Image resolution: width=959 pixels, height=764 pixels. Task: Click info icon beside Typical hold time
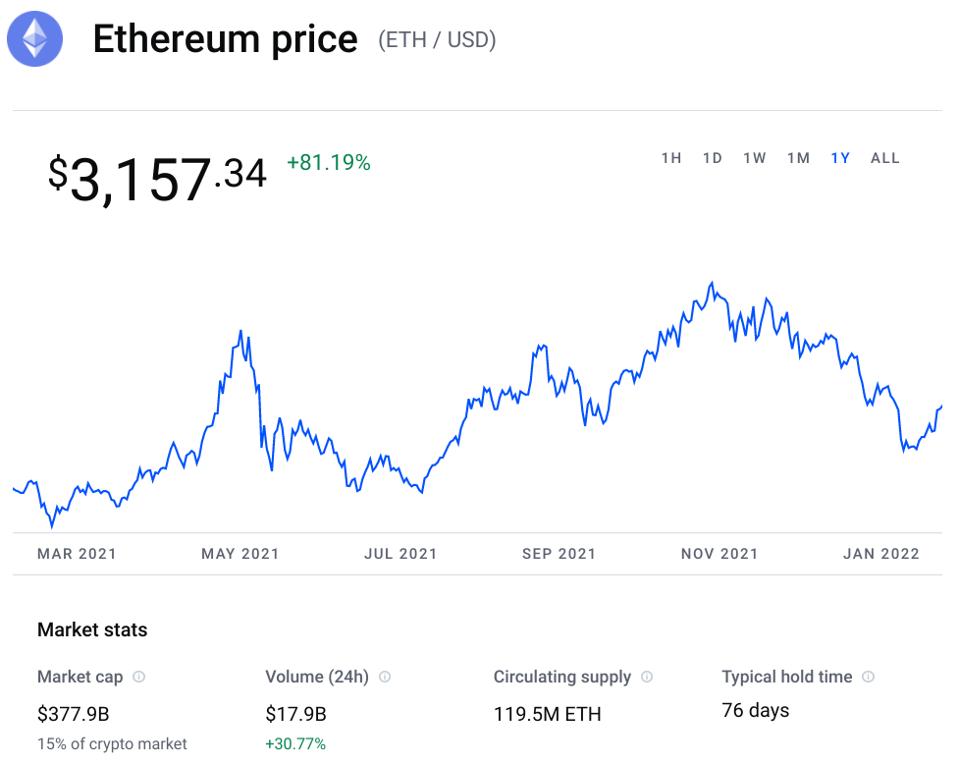[868, 677]
